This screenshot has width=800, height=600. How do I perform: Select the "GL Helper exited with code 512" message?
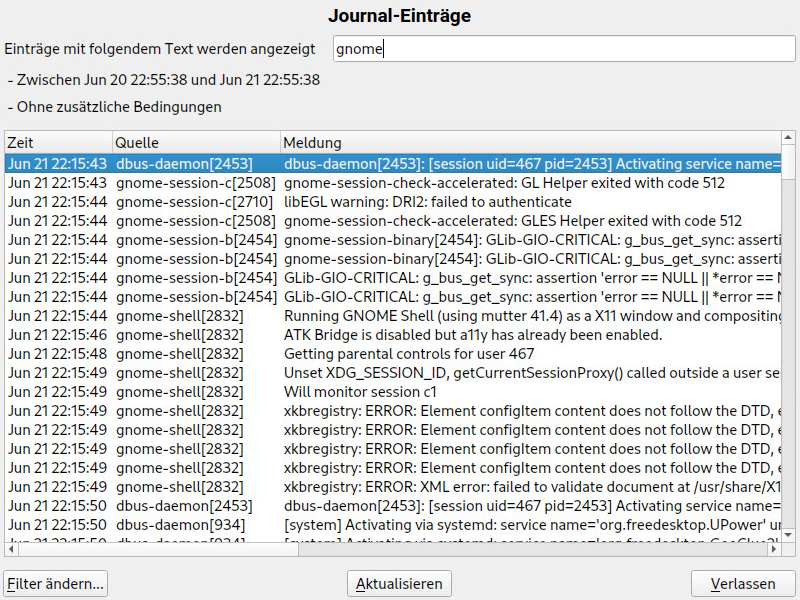pyautogui.click(x=504, y=183)
